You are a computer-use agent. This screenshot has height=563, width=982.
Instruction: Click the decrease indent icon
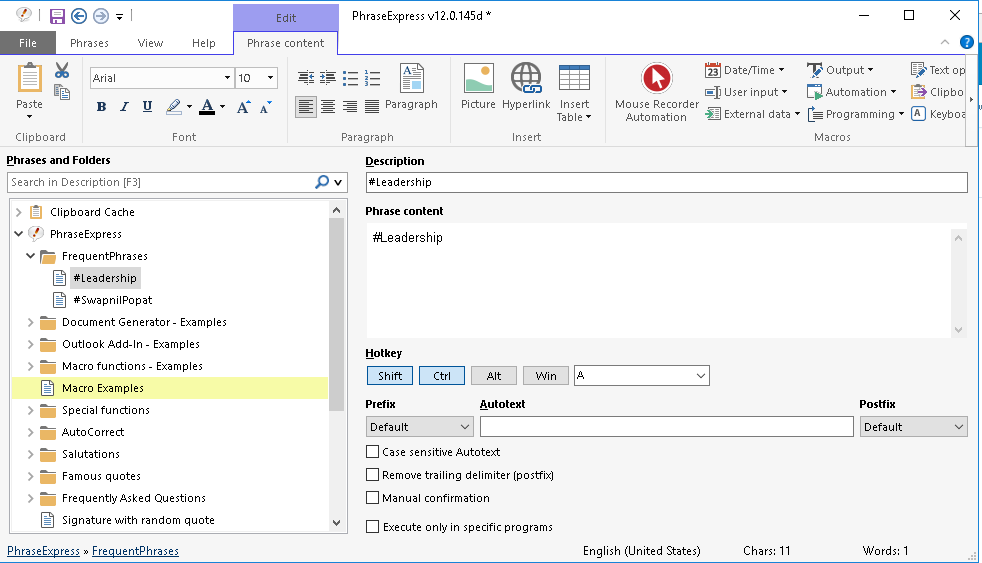[306, 78]
